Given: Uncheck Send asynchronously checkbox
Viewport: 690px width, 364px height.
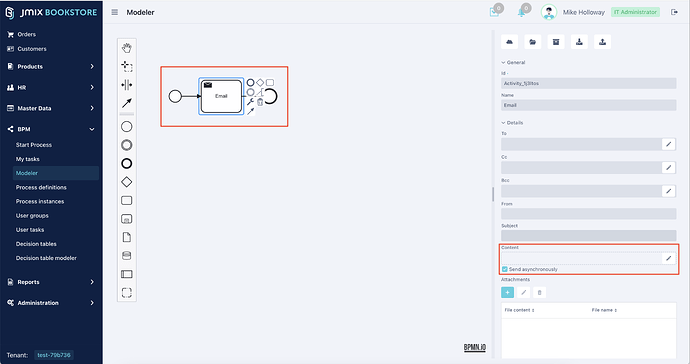Looking at the screenshot, I should tap(505, 269).
